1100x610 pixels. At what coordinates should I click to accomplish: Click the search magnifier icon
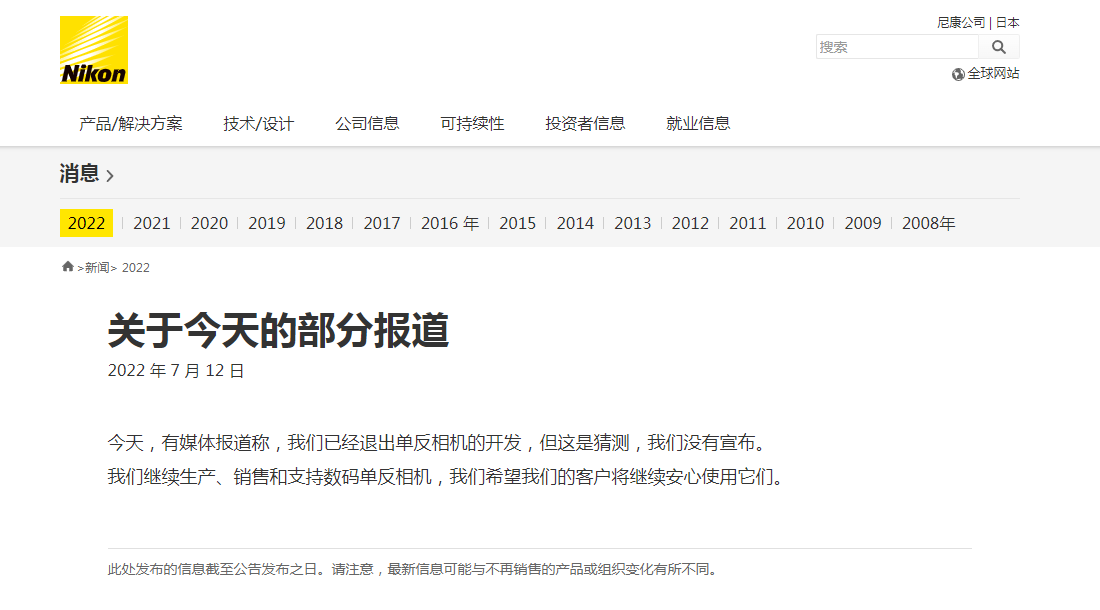(998, 47)
